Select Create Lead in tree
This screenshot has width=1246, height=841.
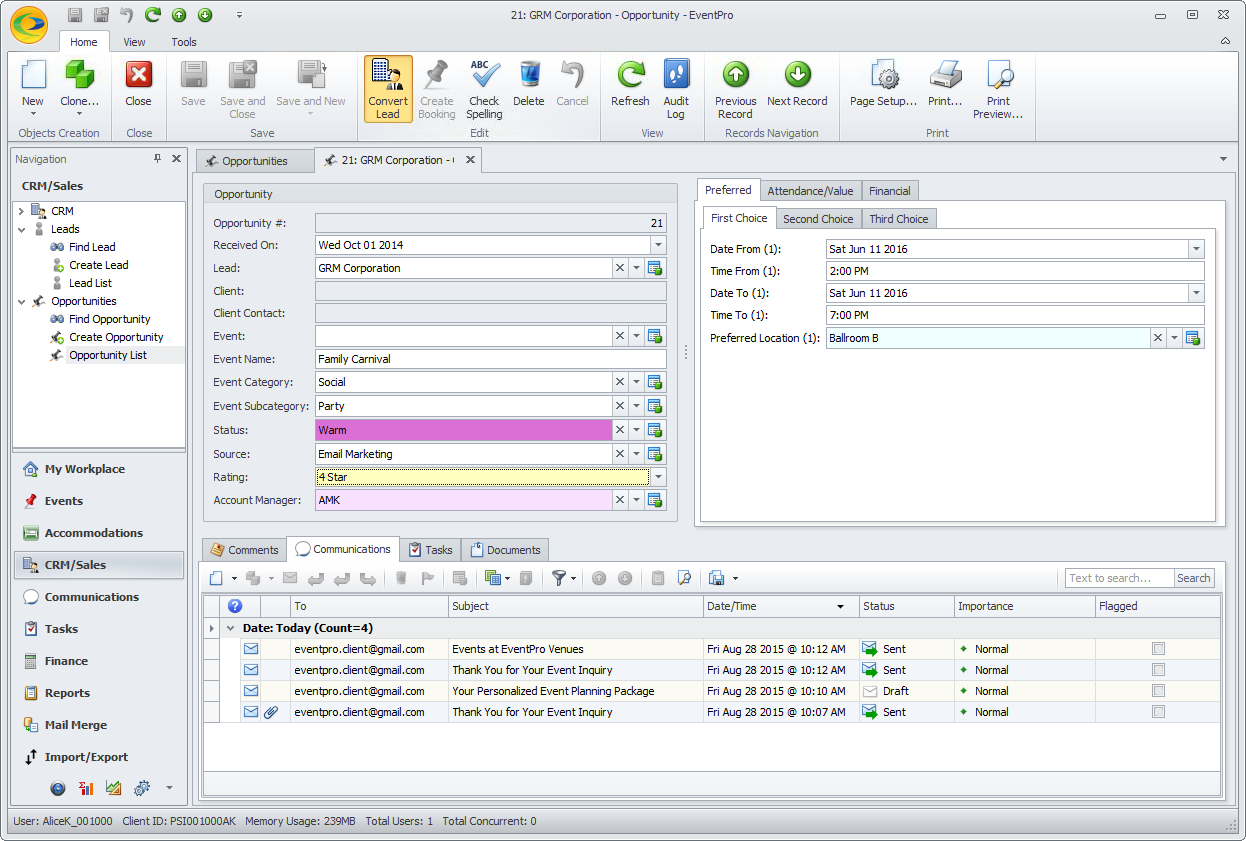98,265
